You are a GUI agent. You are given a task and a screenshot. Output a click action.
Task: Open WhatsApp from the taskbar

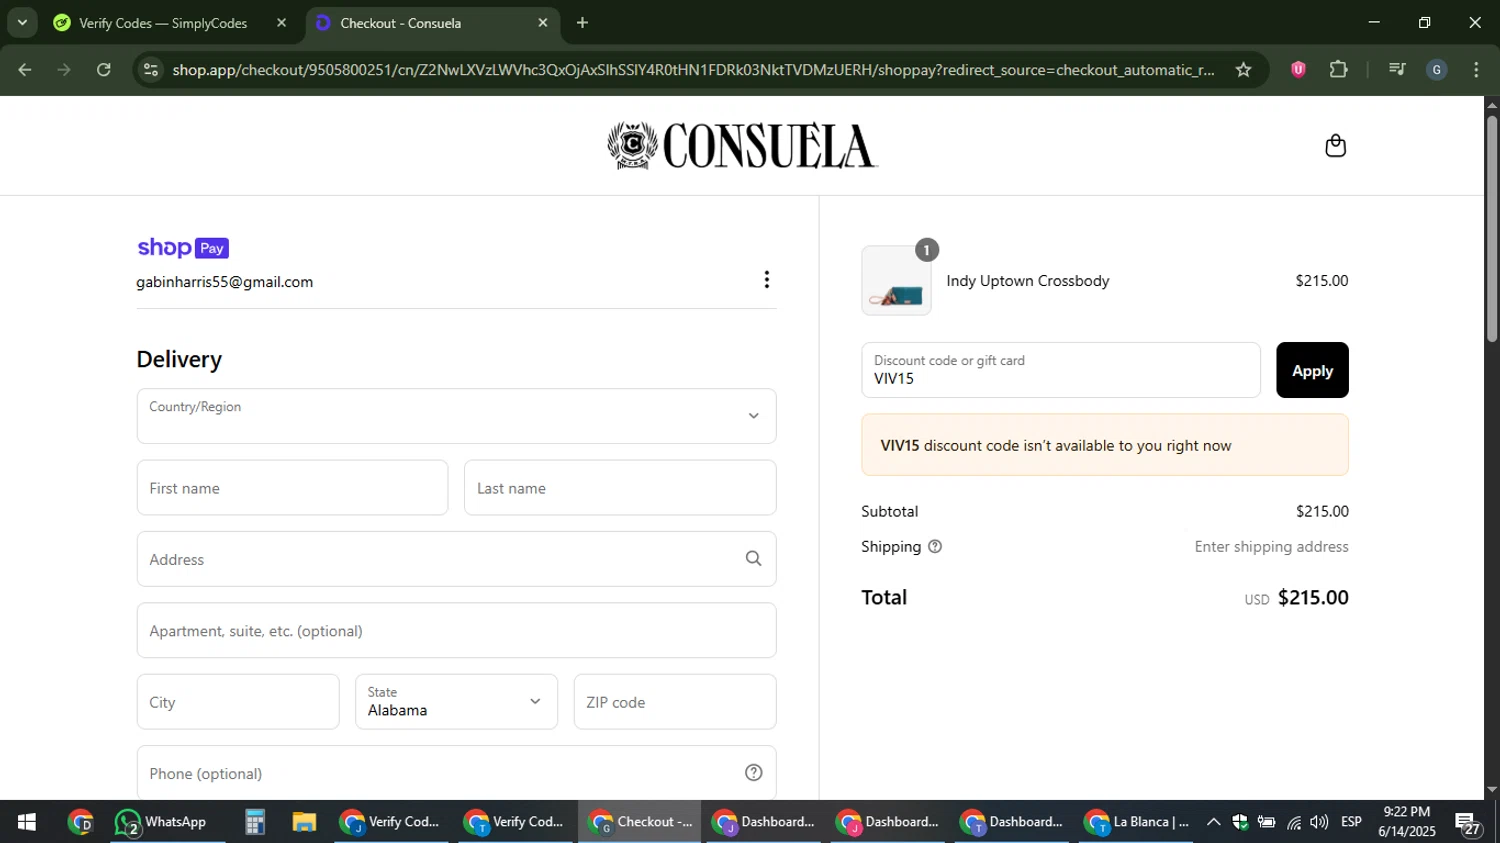click(x=162, y=822)
